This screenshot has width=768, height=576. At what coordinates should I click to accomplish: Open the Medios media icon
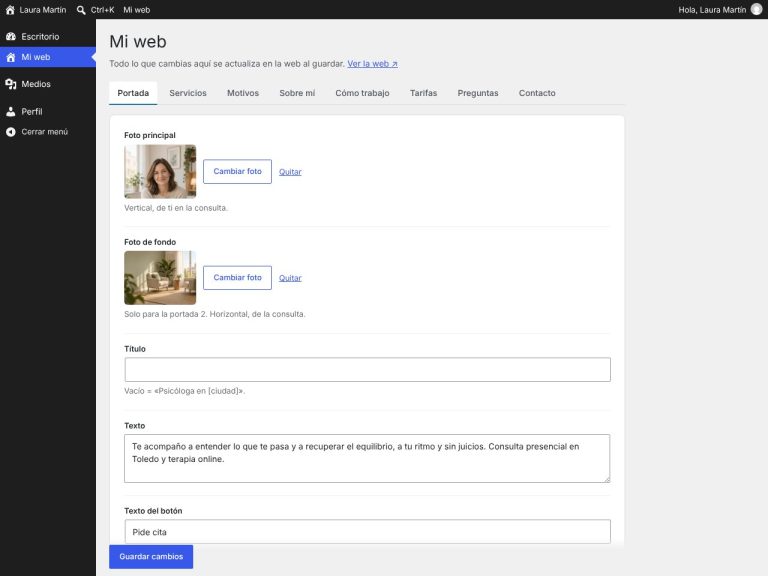11,84
